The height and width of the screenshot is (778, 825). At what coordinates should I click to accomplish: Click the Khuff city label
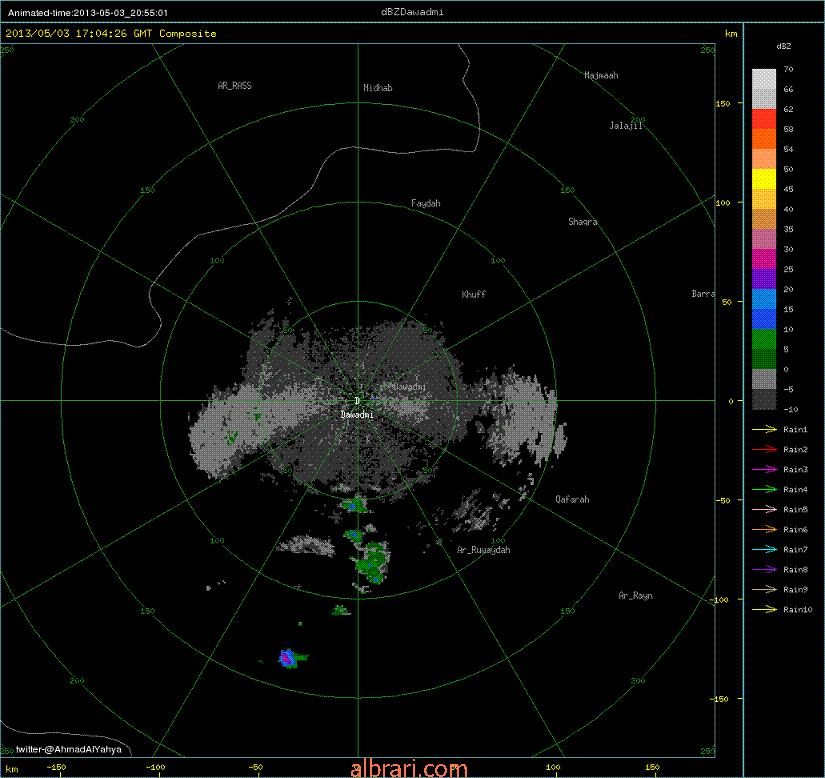click(474, 295)
